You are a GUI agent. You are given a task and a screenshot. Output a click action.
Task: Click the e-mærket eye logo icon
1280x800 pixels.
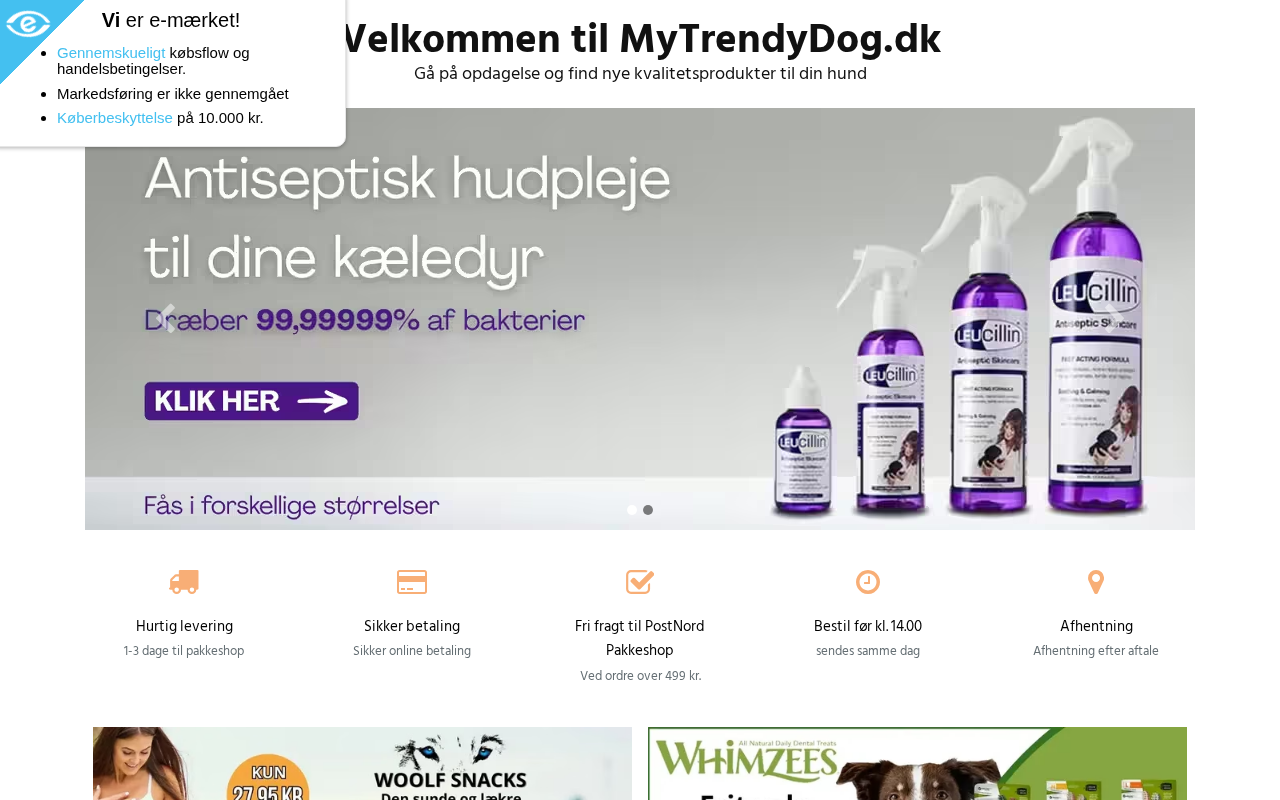point(27,24)
